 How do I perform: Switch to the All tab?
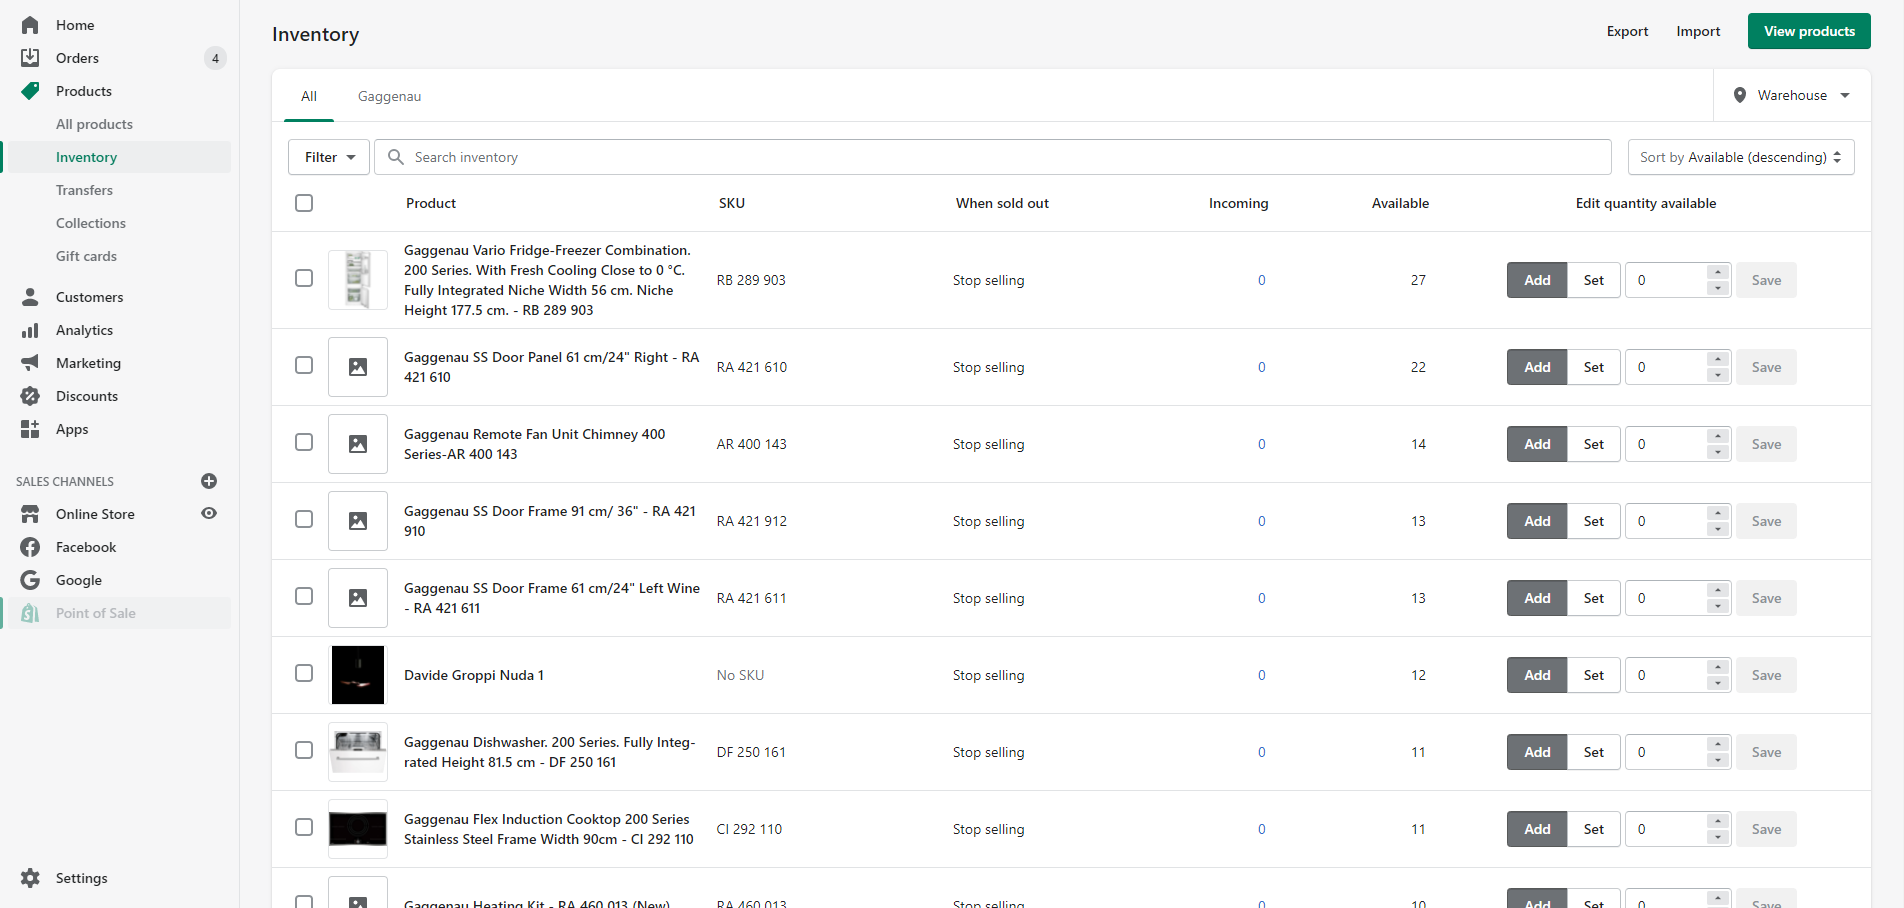pos(309,96)
